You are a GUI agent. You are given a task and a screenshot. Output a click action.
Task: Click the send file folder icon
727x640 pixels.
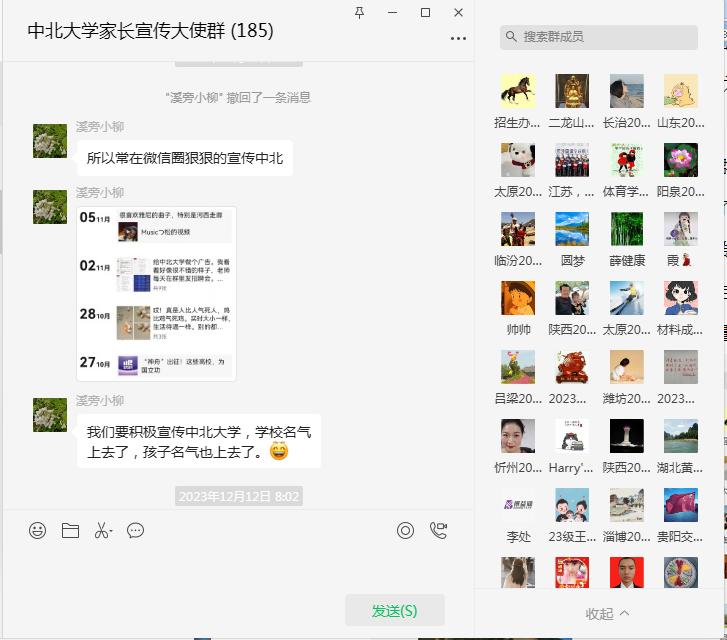(x=70, y=531)
